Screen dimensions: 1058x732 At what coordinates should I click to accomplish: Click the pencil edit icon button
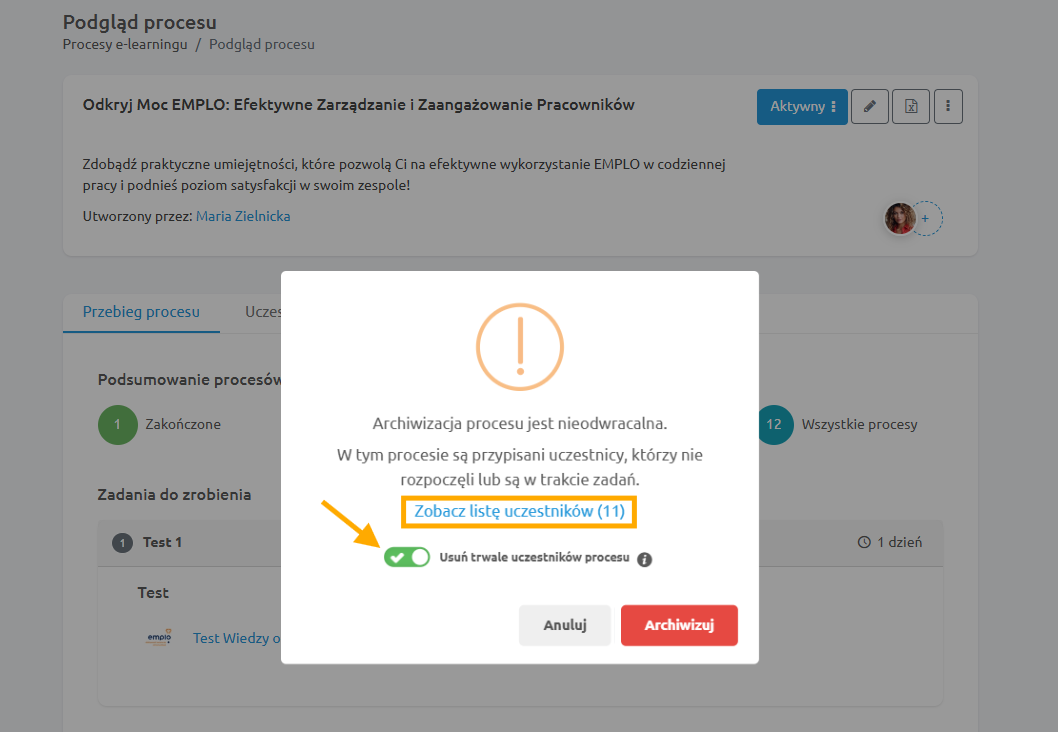coord(869,107)
